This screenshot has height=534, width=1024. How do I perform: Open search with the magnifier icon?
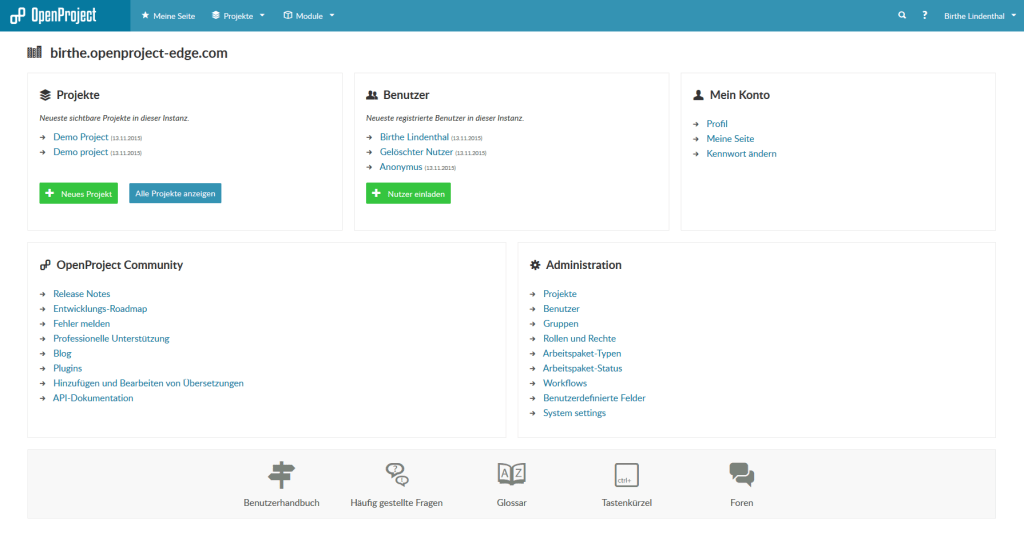click(x=902, y=15)
